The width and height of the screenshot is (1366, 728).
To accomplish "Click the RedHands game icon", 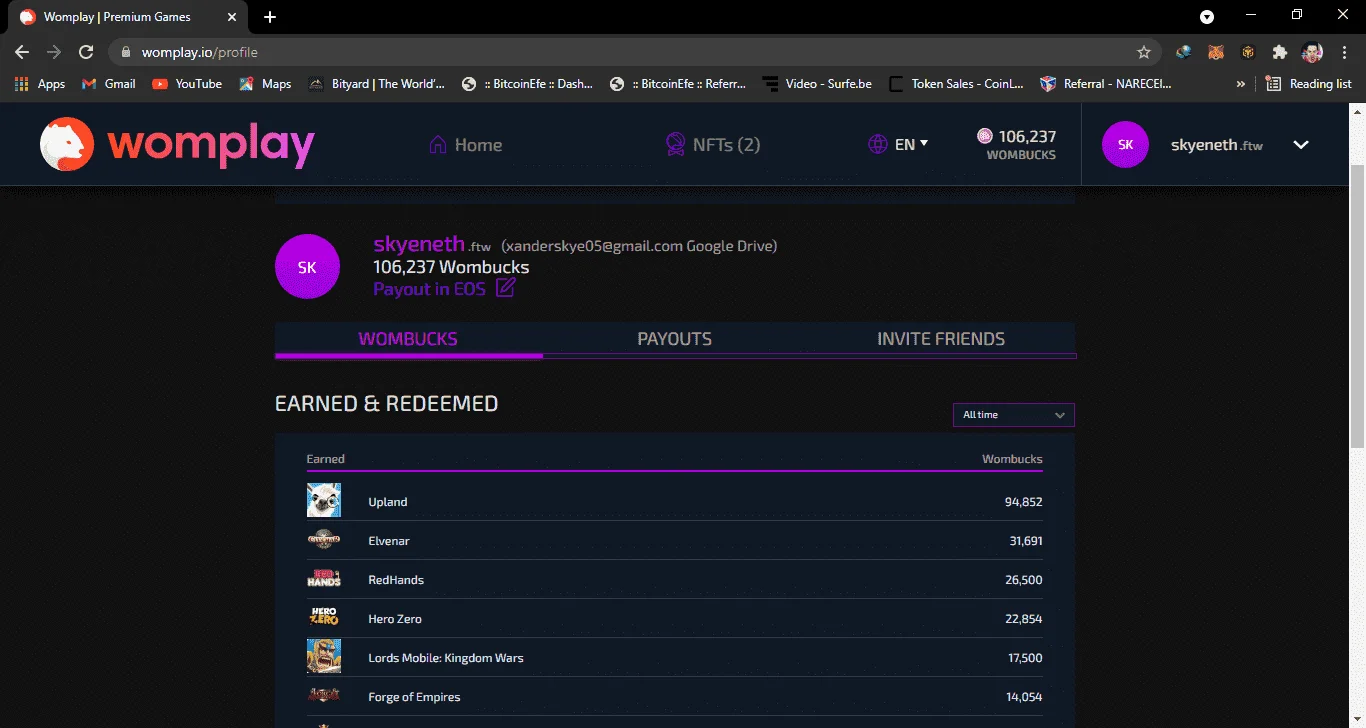I will point(324,579).
